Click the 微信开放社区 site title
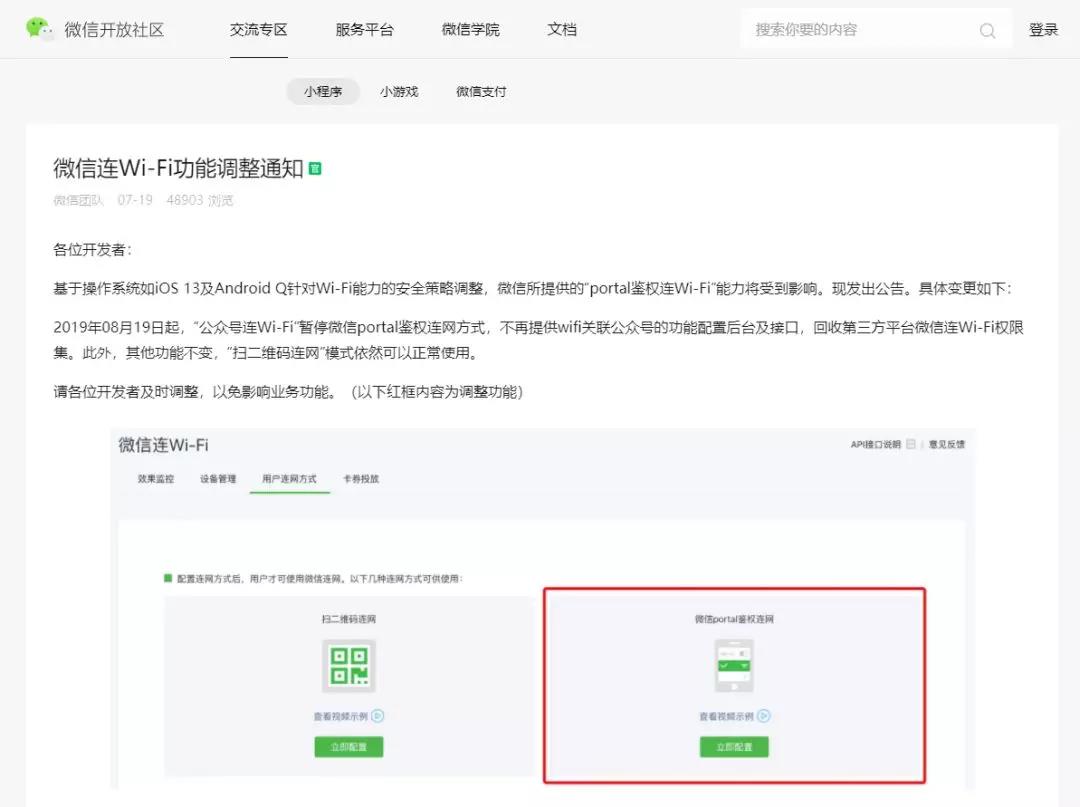Viewport: 1080px width, 807px height. [114, 30]
